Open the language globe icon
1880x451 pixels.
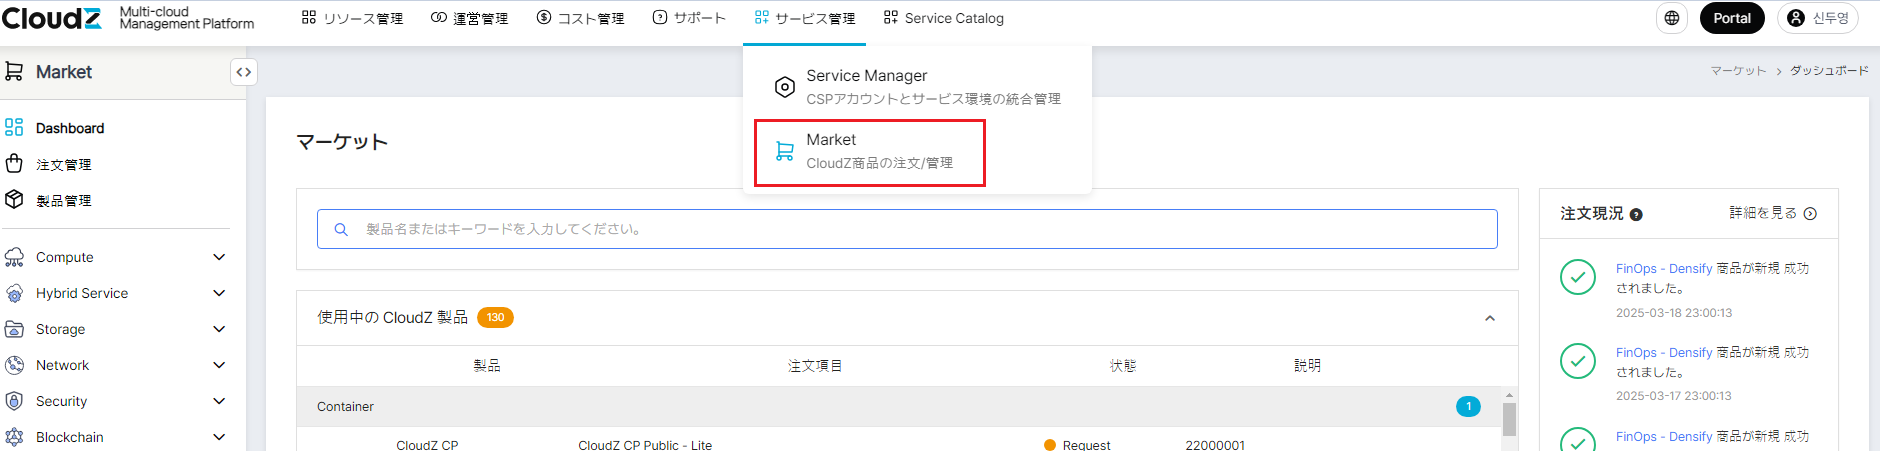[x=1672, y=18]
